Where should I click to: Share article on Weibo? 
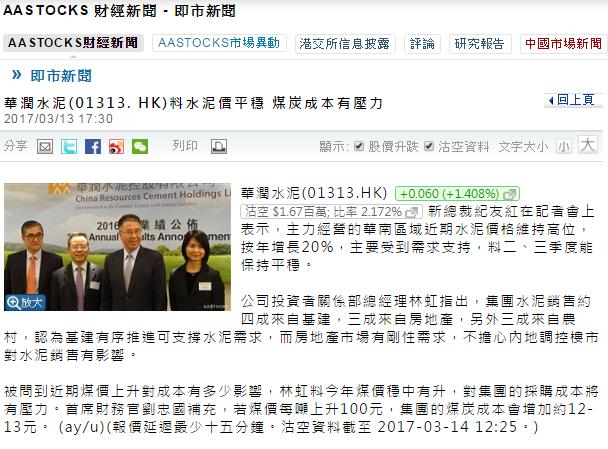point(116,147)
